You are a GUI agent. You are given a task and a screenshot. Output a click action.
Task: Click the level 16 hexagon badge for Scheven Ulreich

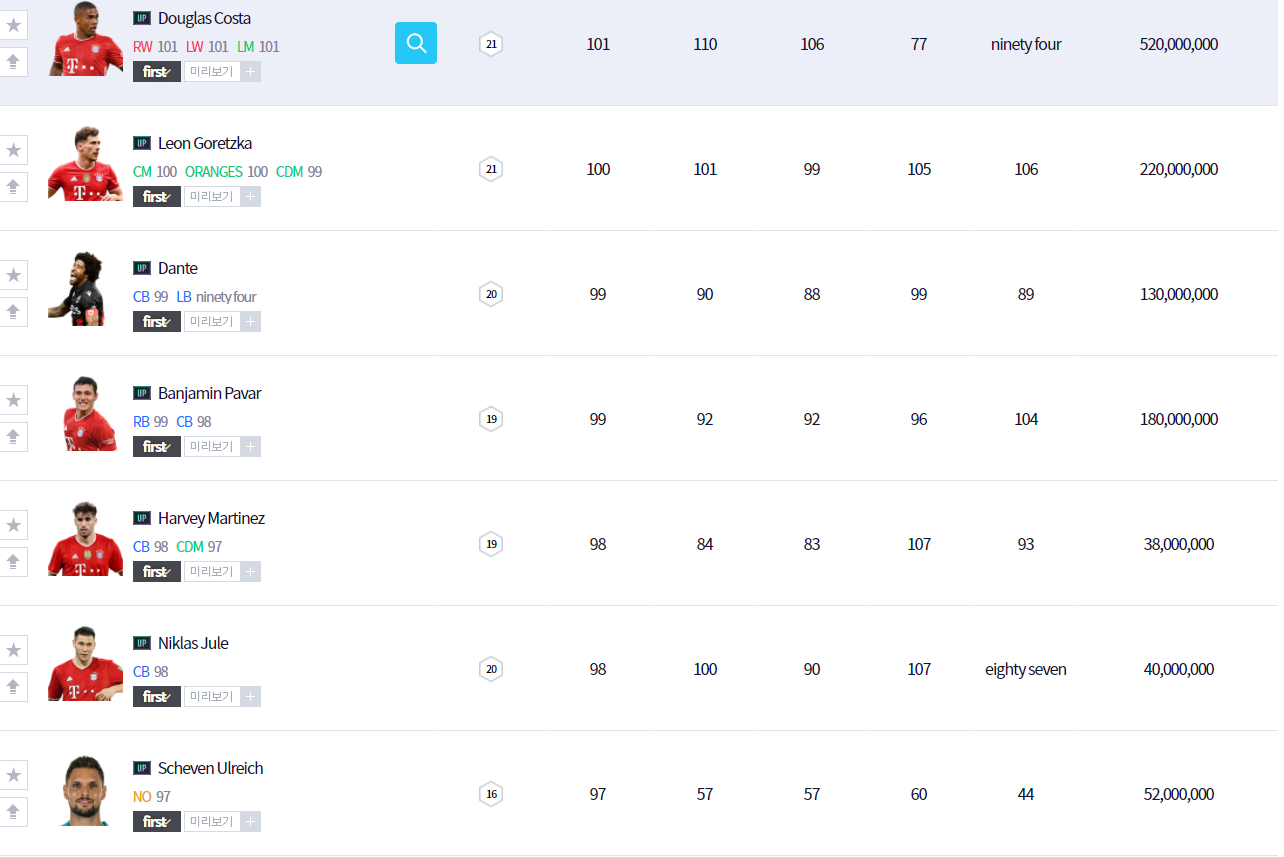tap(490, 794)
